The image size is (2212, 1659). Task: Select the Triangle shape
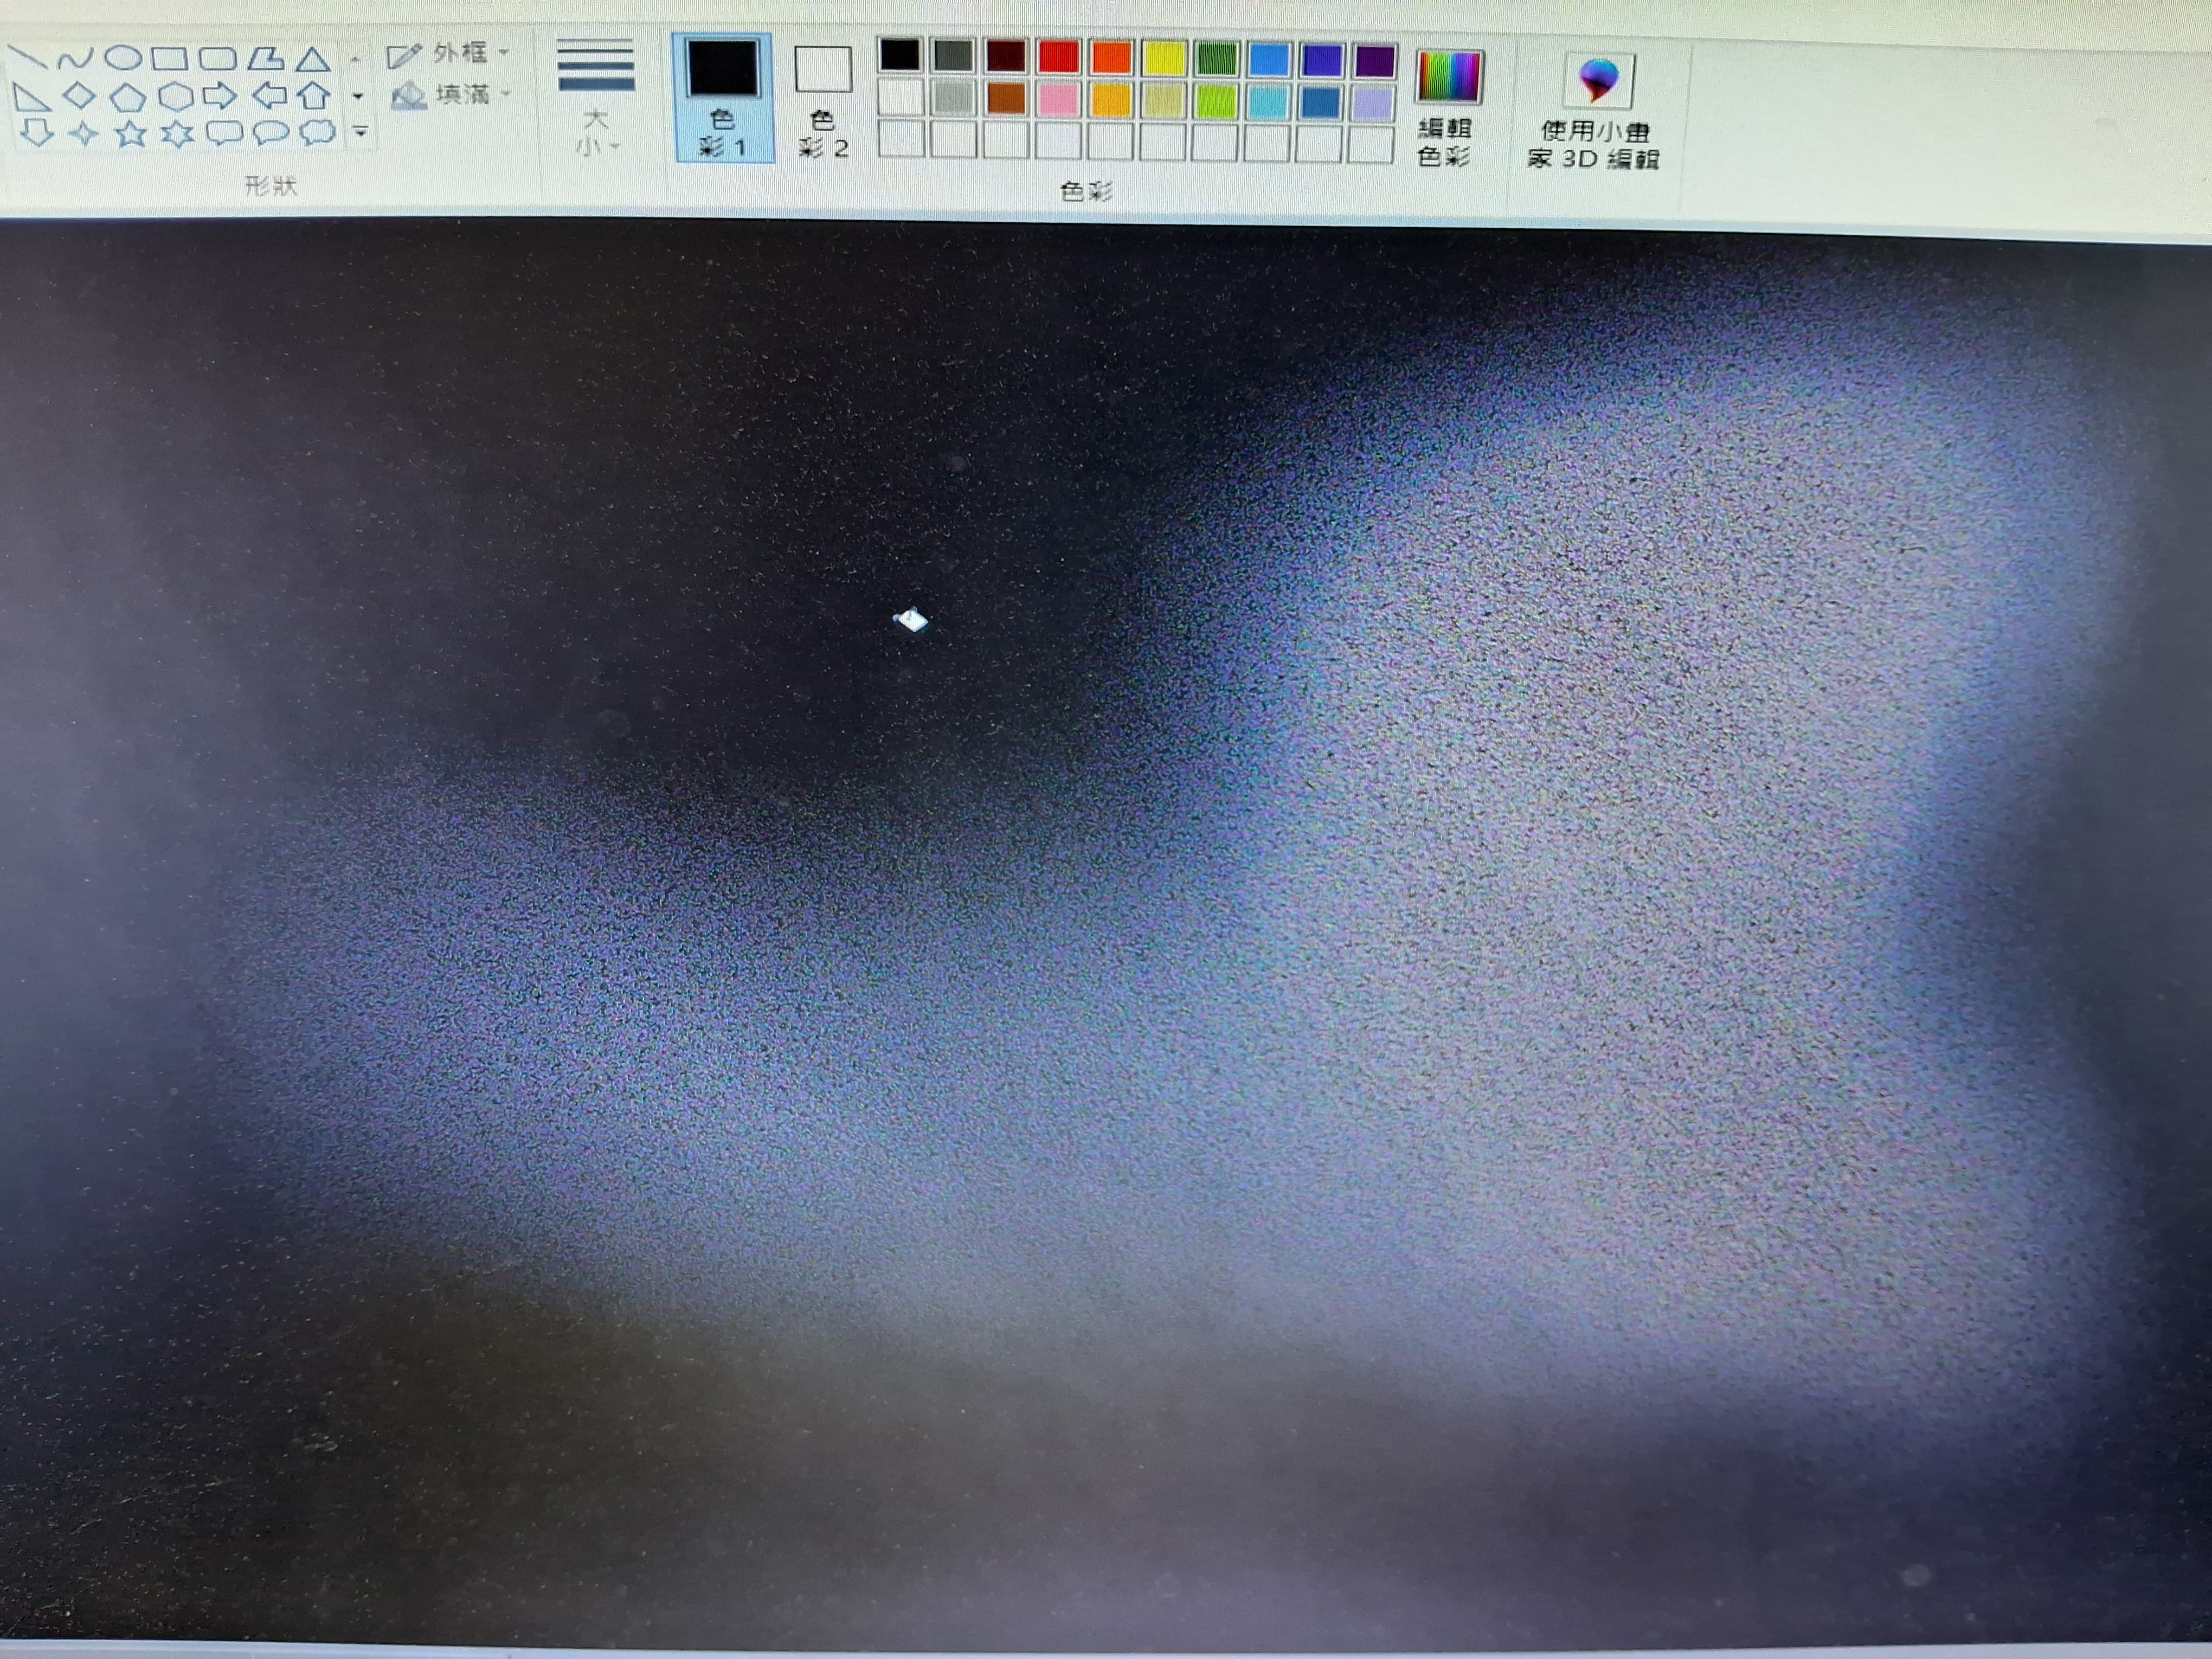tap(313, 59)
